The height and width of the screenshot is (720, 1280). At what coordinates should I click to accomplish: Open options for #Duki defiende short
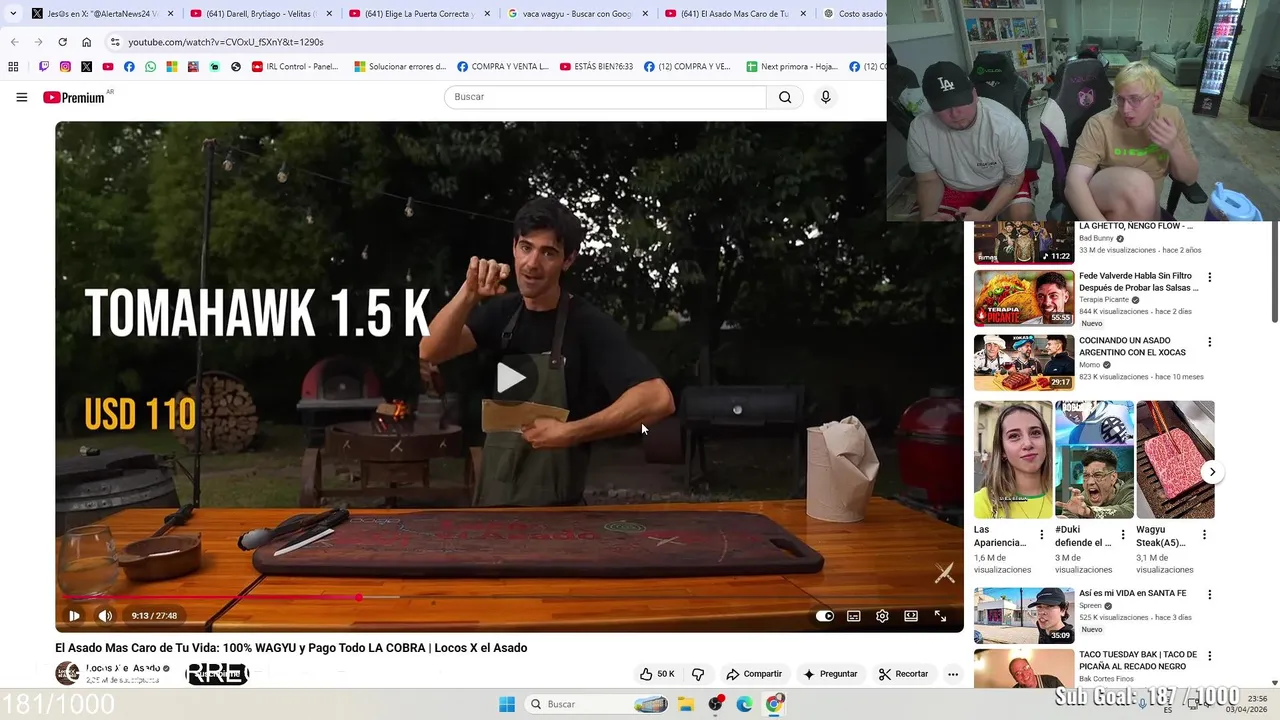1122,535
